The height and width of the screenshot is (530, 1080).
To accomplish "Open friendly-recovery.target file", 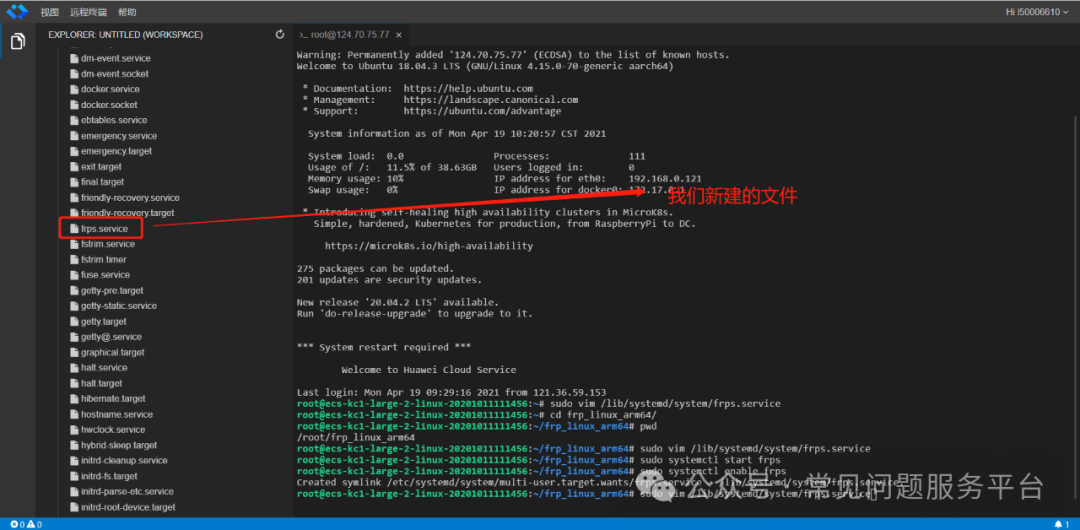I will pyautogui.click(x=127, y=213).
